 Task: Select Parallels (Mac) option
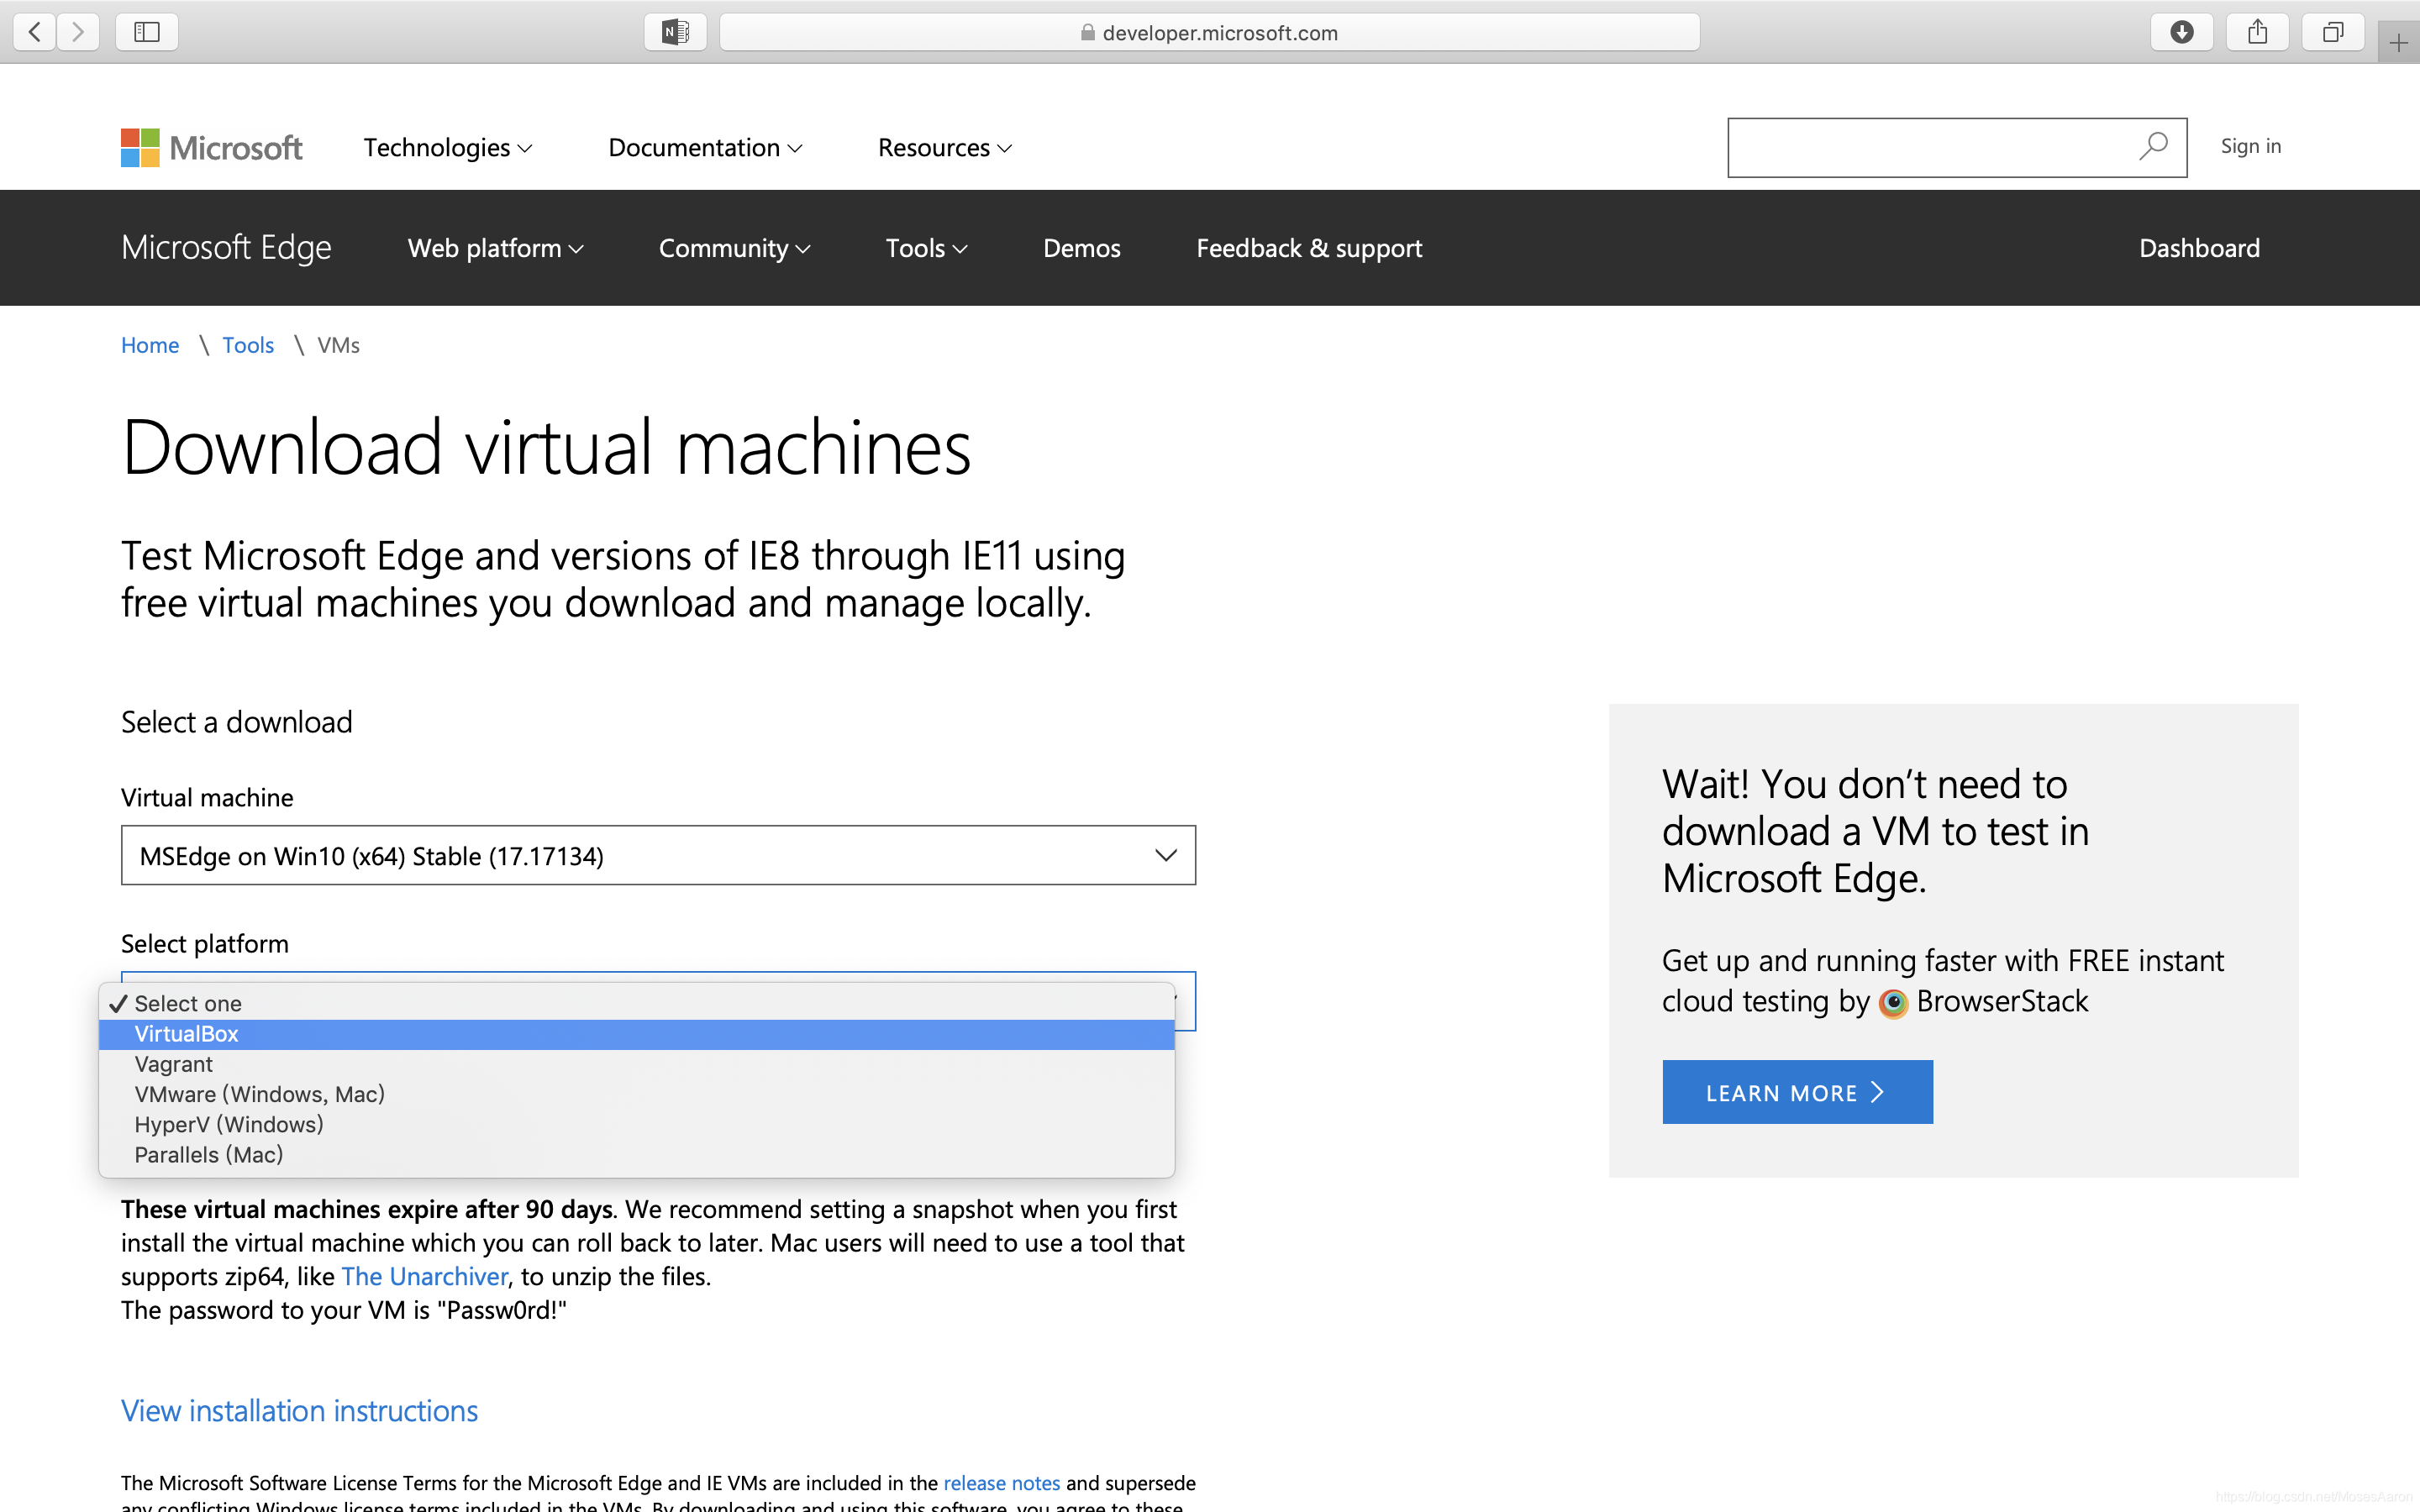(x=636, y=1155)
